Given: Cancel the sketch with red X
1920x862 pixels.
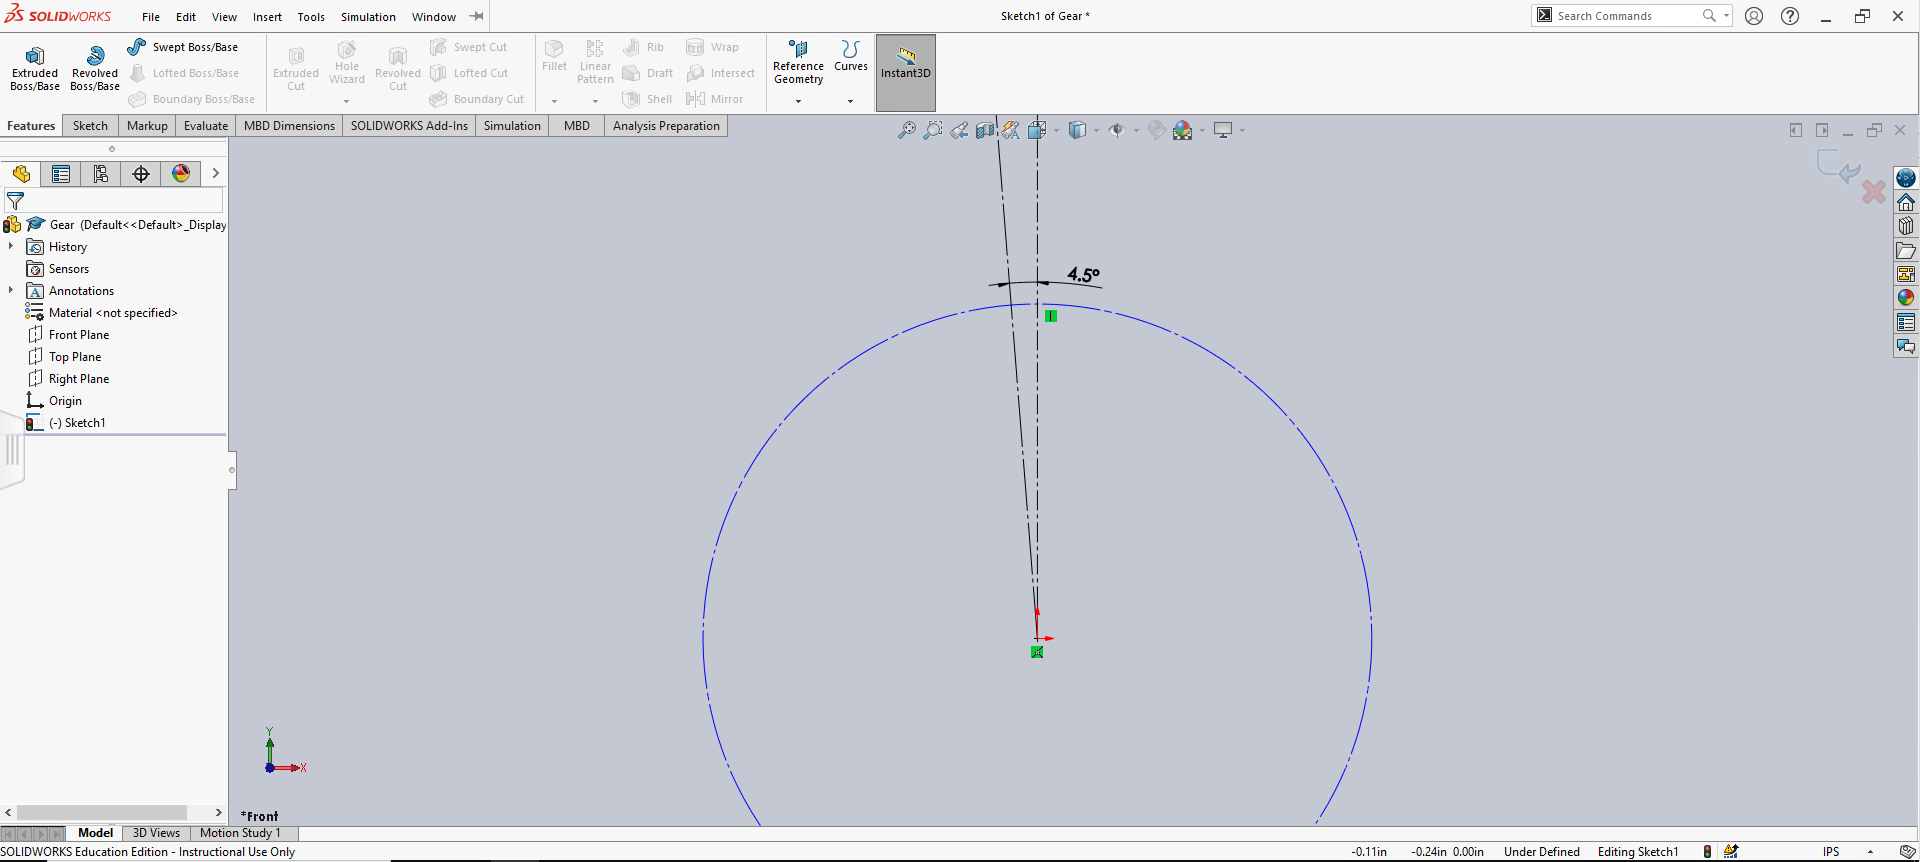Looking at the screenshot, I should 1873,192.
